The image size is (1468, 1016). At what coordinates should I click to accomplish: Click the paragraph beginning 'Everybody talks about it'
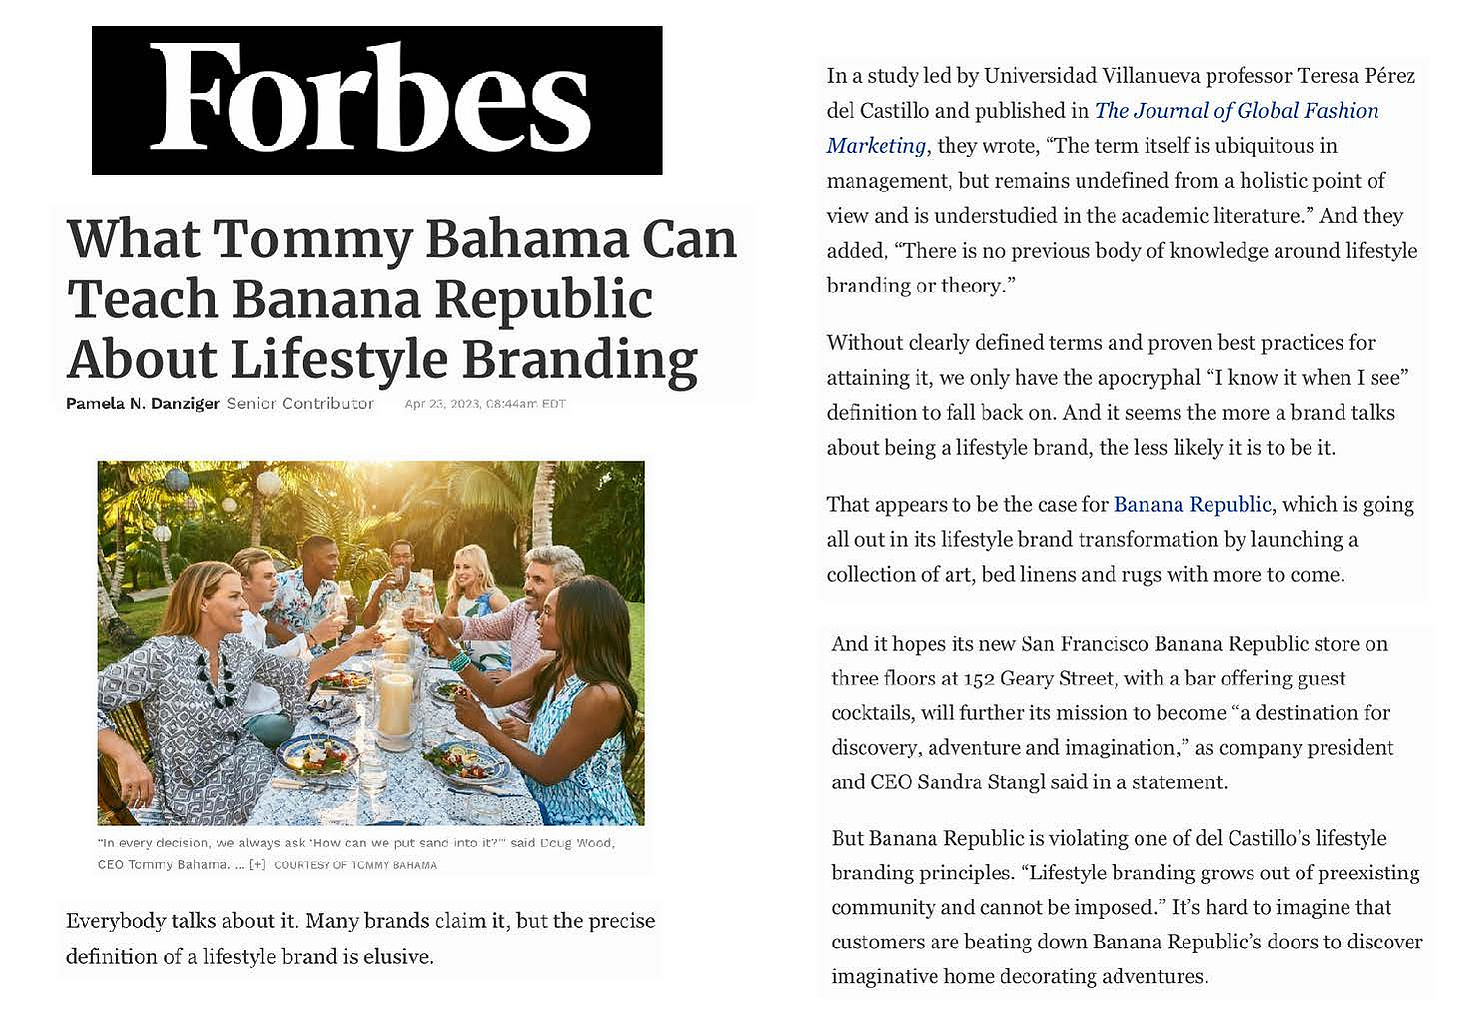coord(360,938)
